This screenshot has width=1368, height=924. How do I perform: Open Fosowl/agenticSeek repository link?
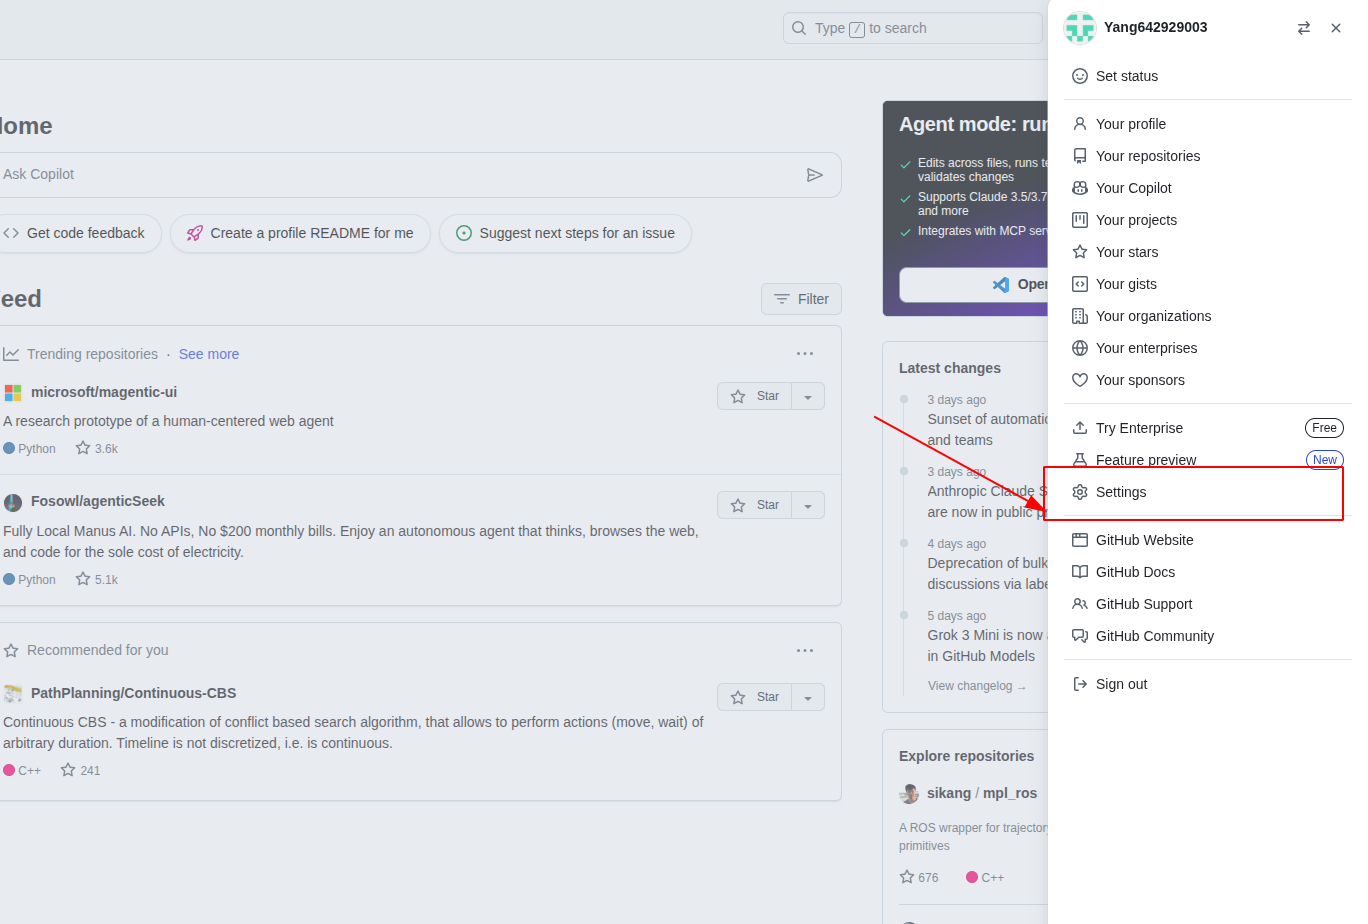(98, 501)
